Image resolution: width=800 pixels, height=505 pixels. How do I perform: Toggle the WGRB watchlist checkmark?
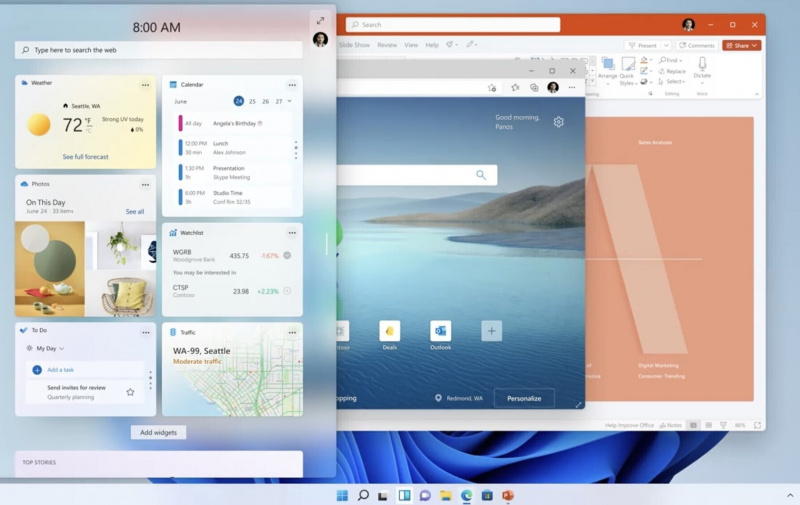287,255
